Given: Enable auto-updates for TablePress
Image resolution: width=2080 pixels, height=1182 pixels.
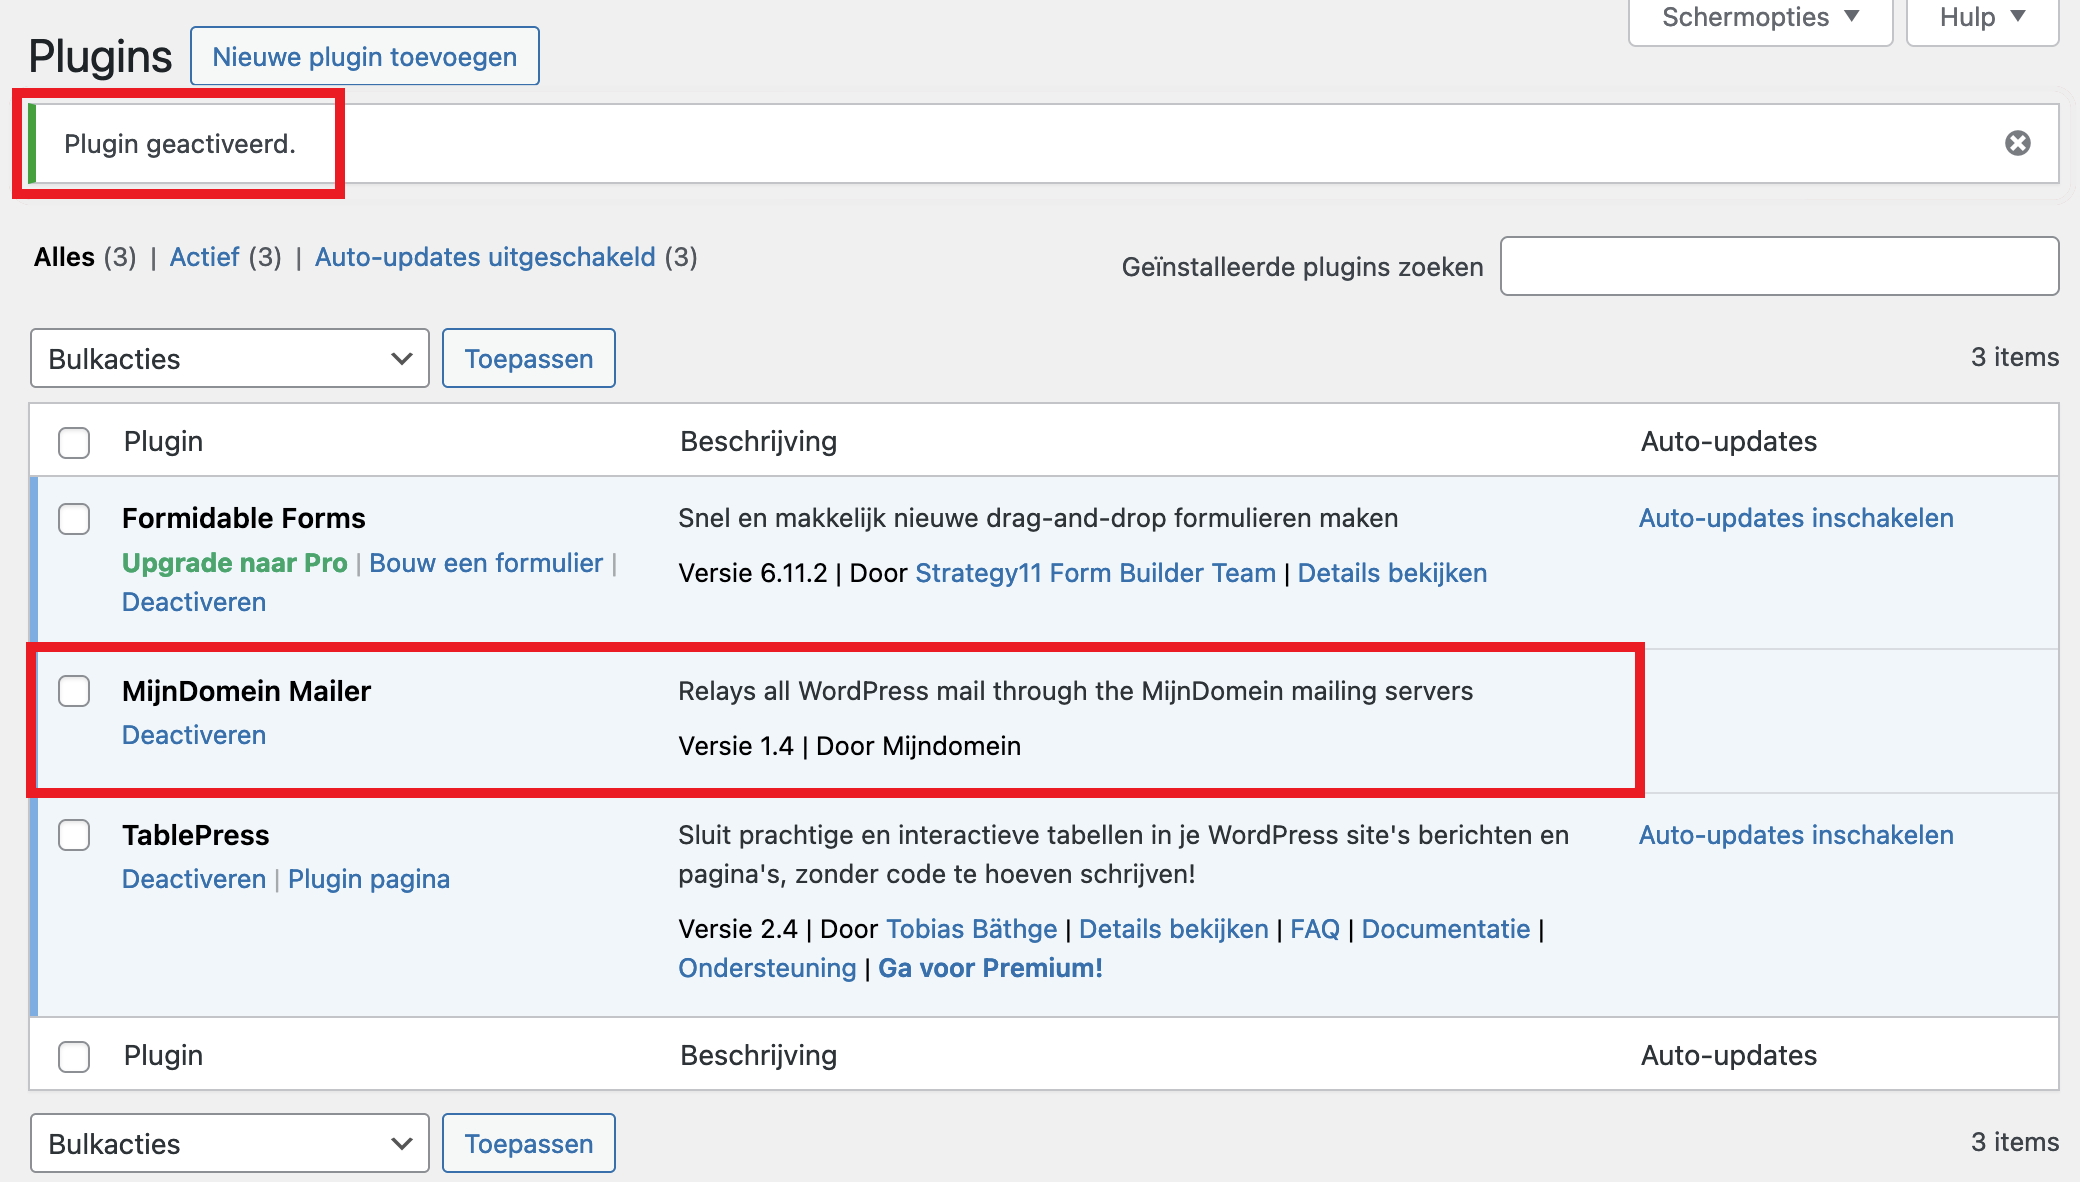Looking at the screenshot, I should (x=1795, y=835).
